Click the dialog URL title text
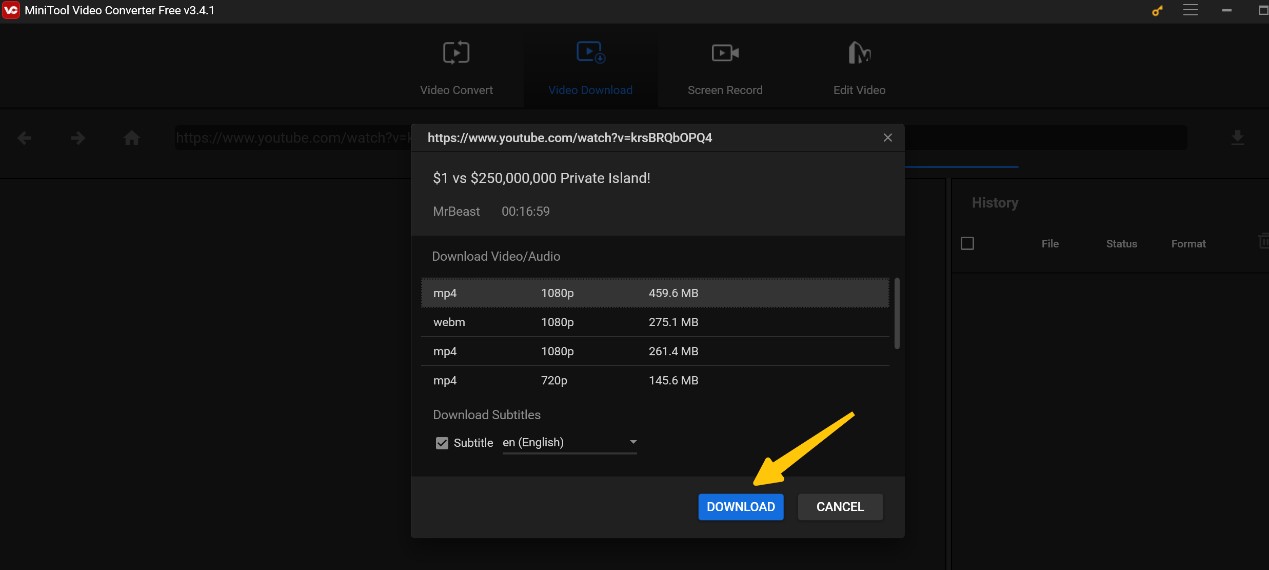This screenshot has height=570, width=1269. click(x=570, y=138)
